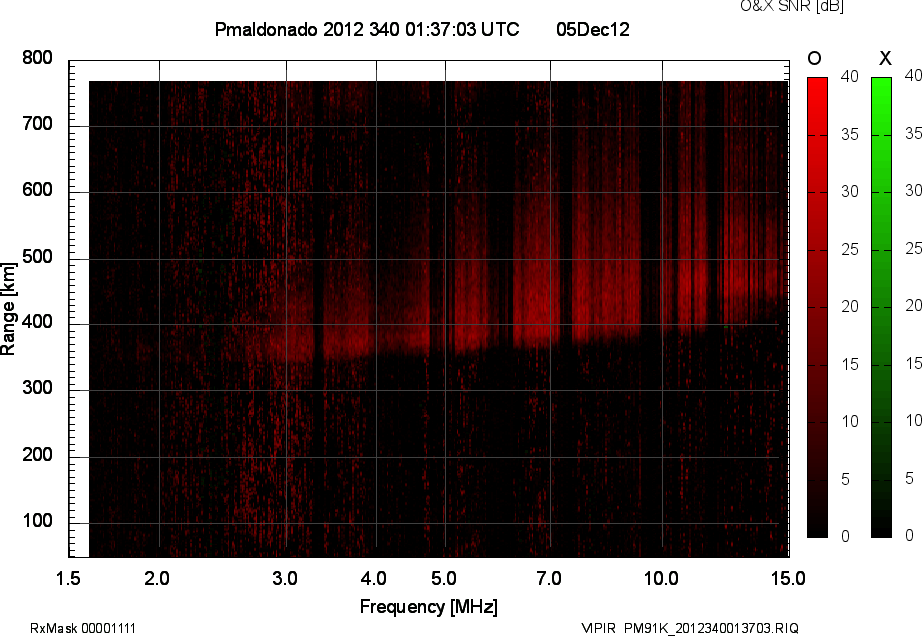Click the frequency tick label '15.0'
The width and height of the screenshot is (922, 636).
pyautogui.click(x=788, y=578)
